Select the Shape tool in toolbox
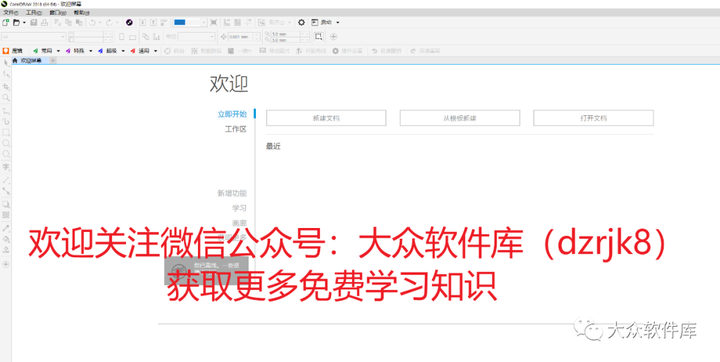The image size is (720, 362). tap(6, 74)
